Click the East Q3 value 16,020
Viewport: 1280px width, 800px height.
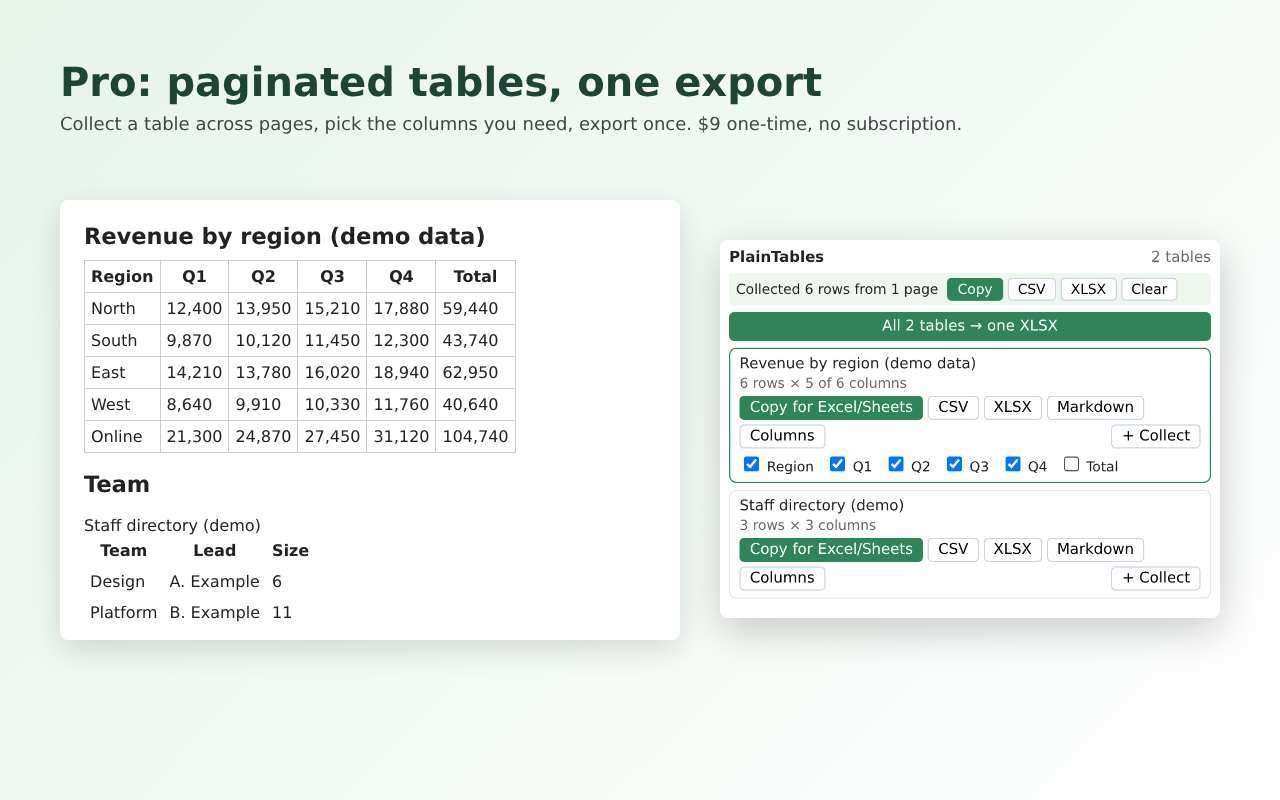coord(332,372)
